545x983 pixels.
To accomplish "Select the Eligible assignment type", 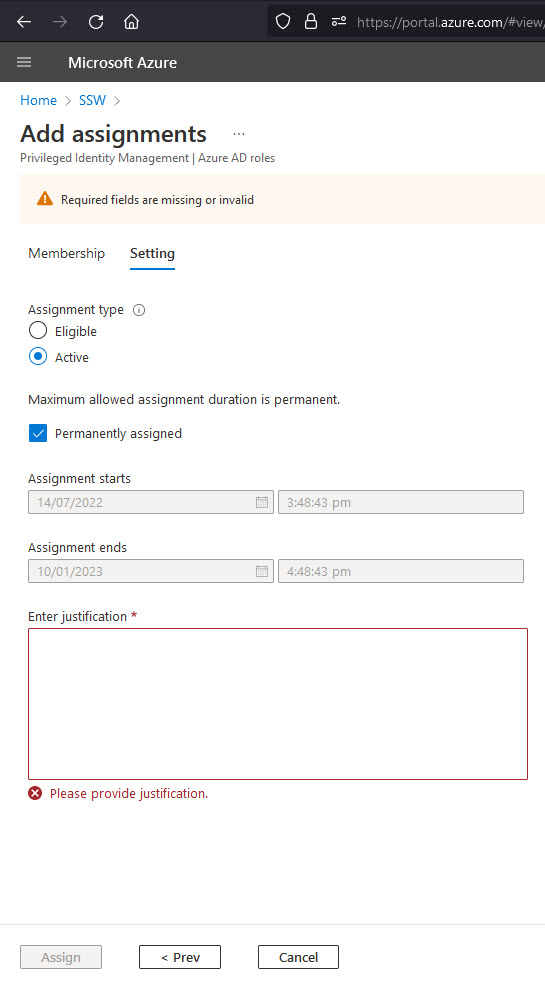I will (38, 330).
